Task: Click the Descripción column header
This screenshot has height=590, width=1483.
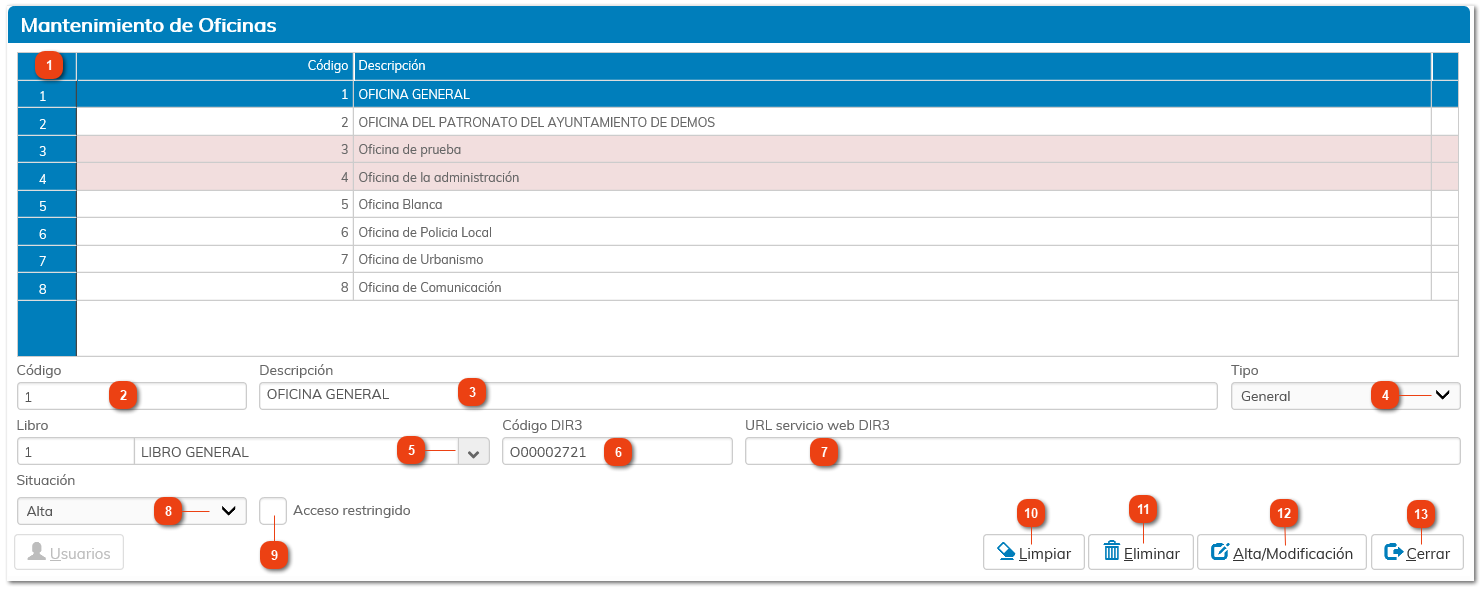Action: (893, 66)
